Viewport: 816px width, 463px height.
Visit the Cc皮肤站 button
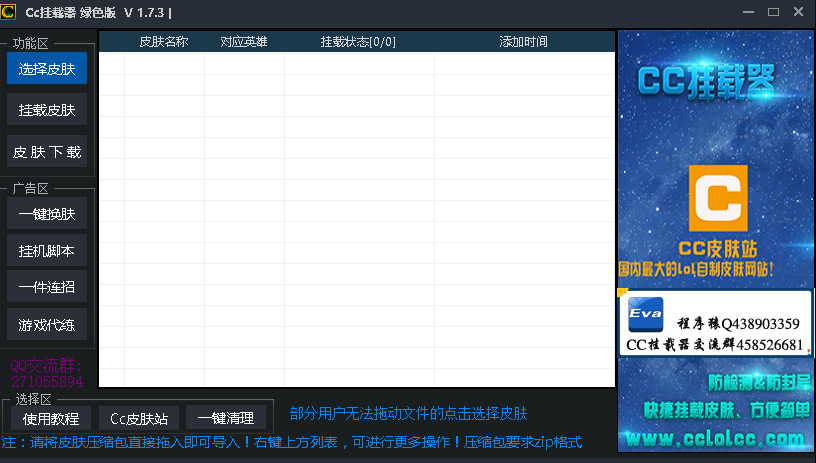[x=139, y=418]
